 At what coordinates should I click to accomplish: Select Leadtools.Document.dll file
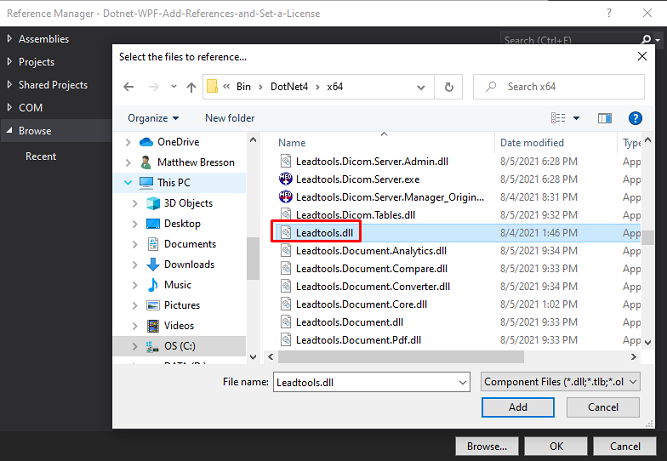point(350,322)
